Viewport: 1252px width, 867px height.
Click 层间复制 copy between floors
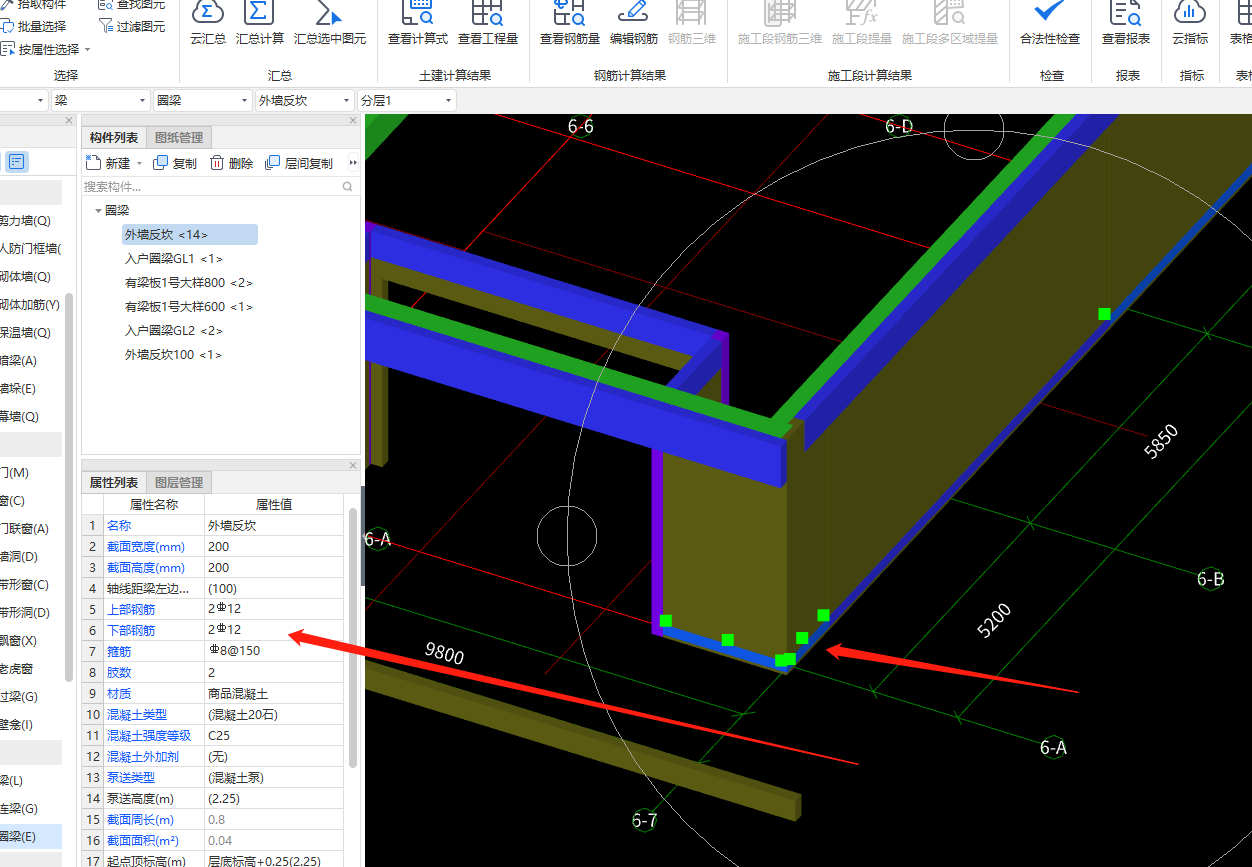coord(300,163)
